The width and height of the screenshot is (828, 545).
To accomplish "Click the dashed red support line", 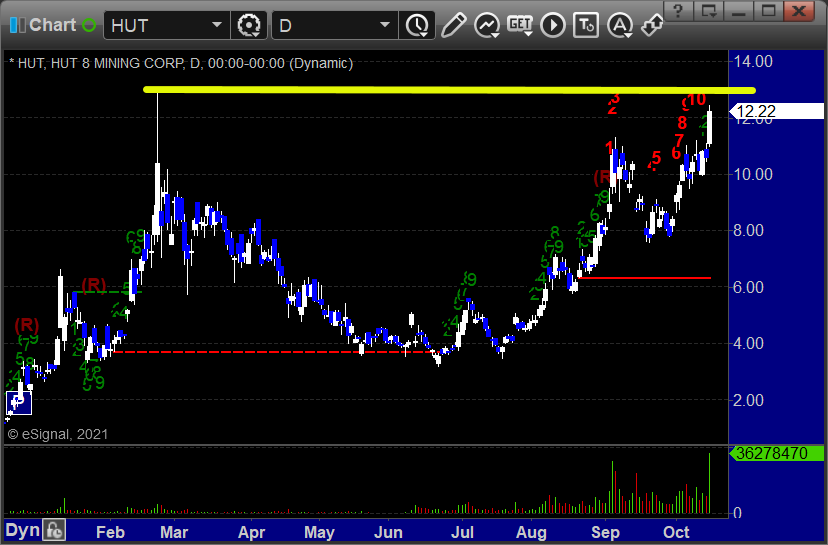I will click(x=275, y=352).
